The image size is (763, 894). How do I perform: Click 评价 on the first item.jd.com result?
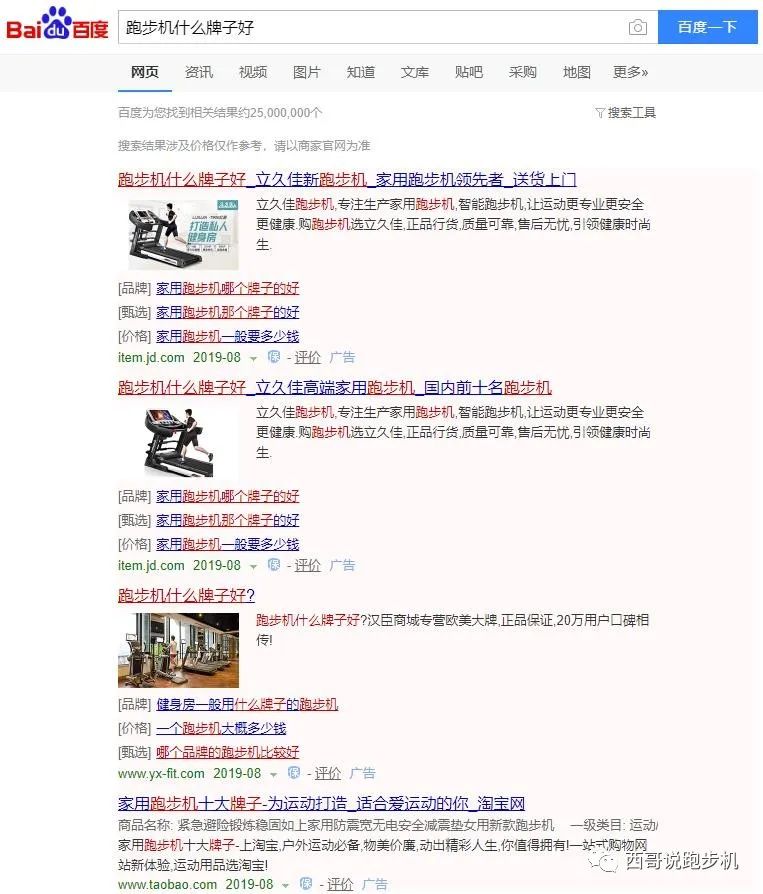coord(307,357)
